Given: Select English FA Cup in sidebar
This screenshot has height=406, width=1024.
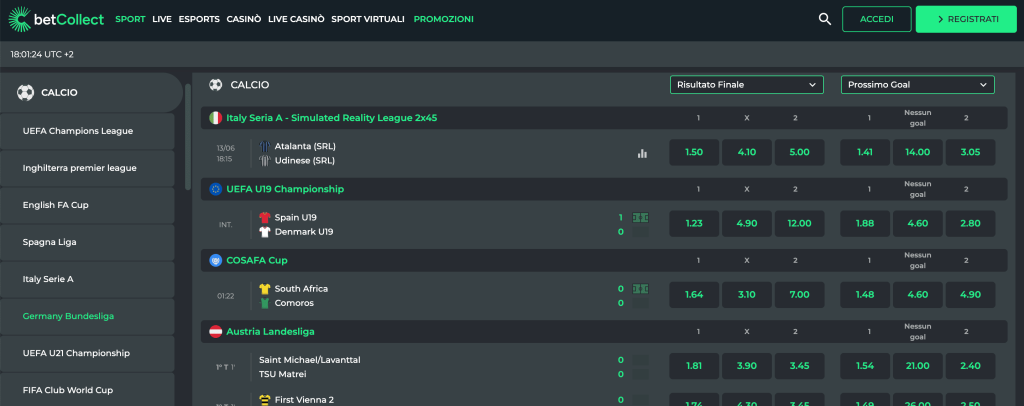Looking at the screenshot, I should [88, 205].
